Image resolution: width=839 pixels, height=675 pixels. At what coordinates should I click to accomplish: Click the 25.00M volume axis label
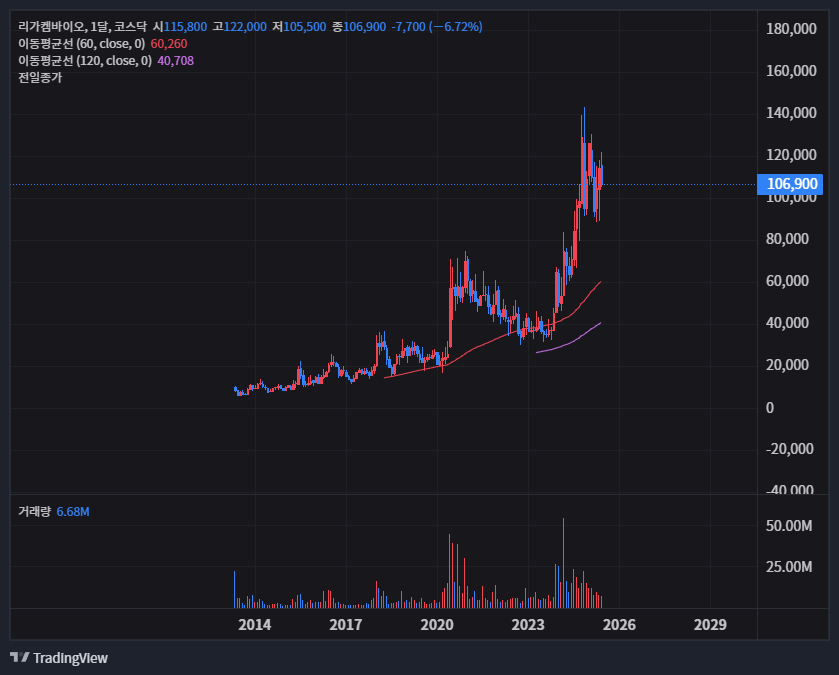click(x=789, y=567)
